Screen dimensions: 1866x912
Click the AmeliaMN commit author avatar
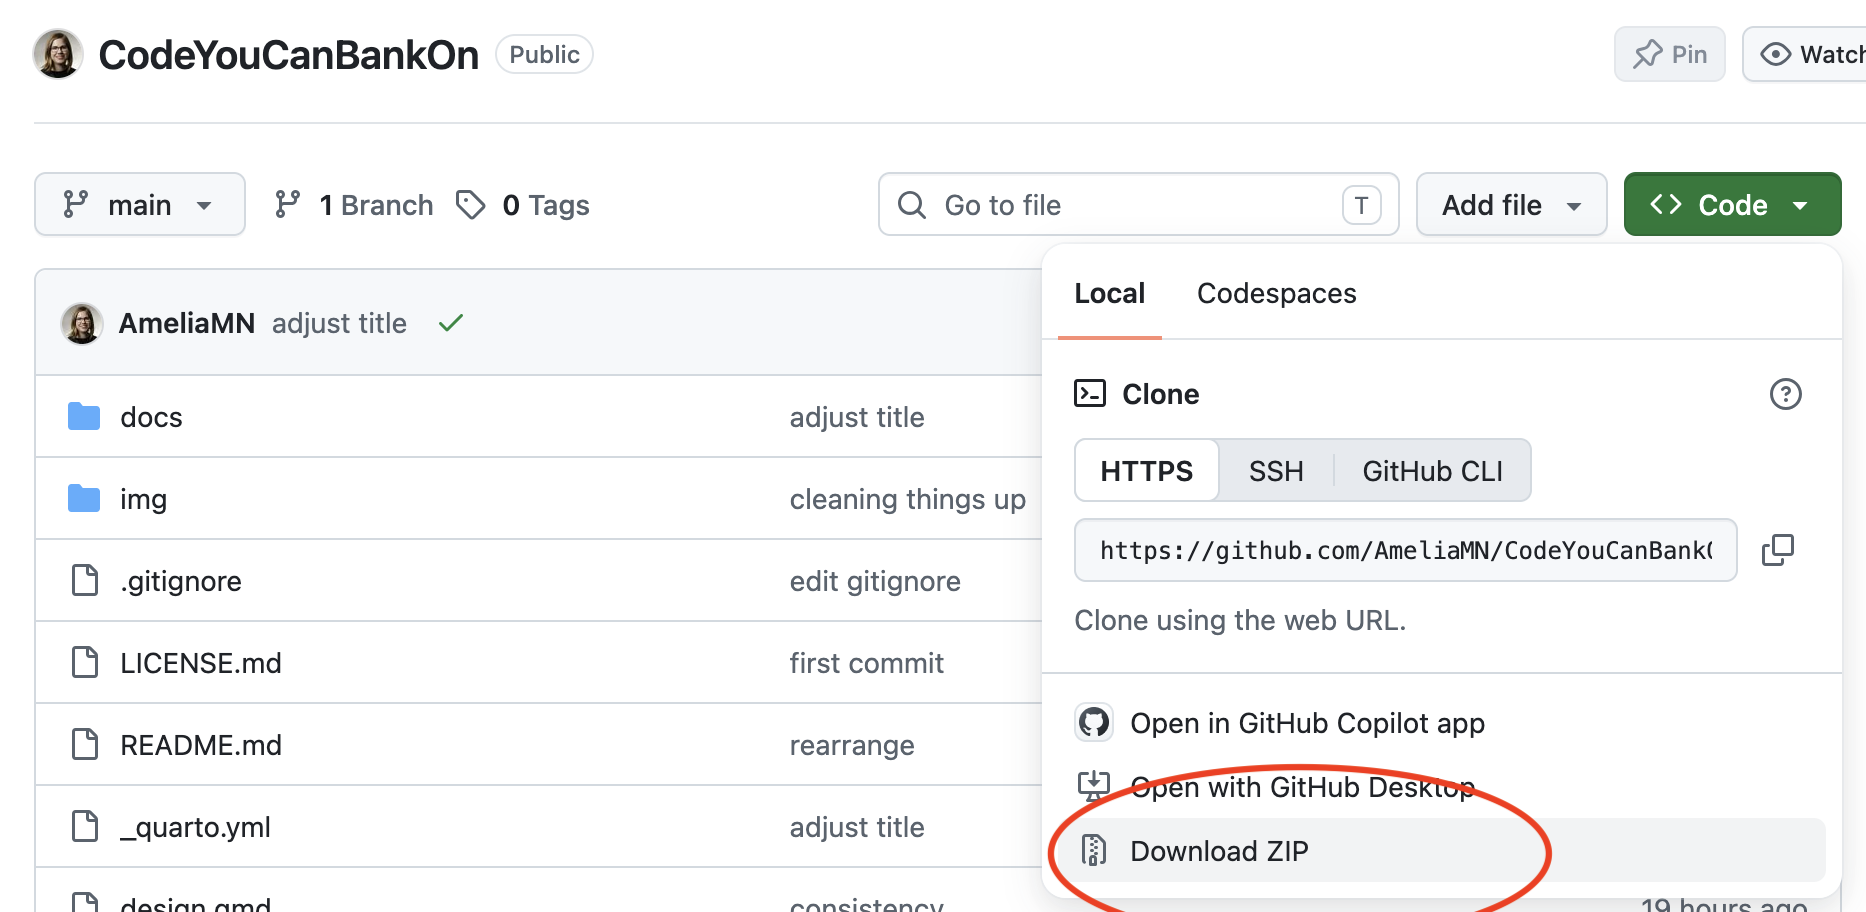(x=82, y=323)
